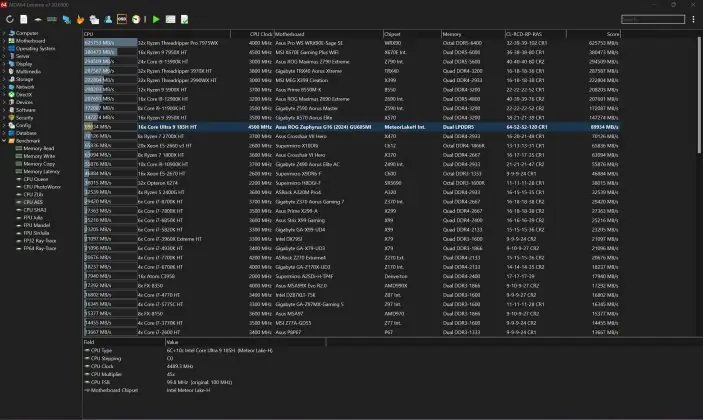Click the results list vertical scrollbar
The width and height of the screenshot is (703, 420).
tap(699, 95)
